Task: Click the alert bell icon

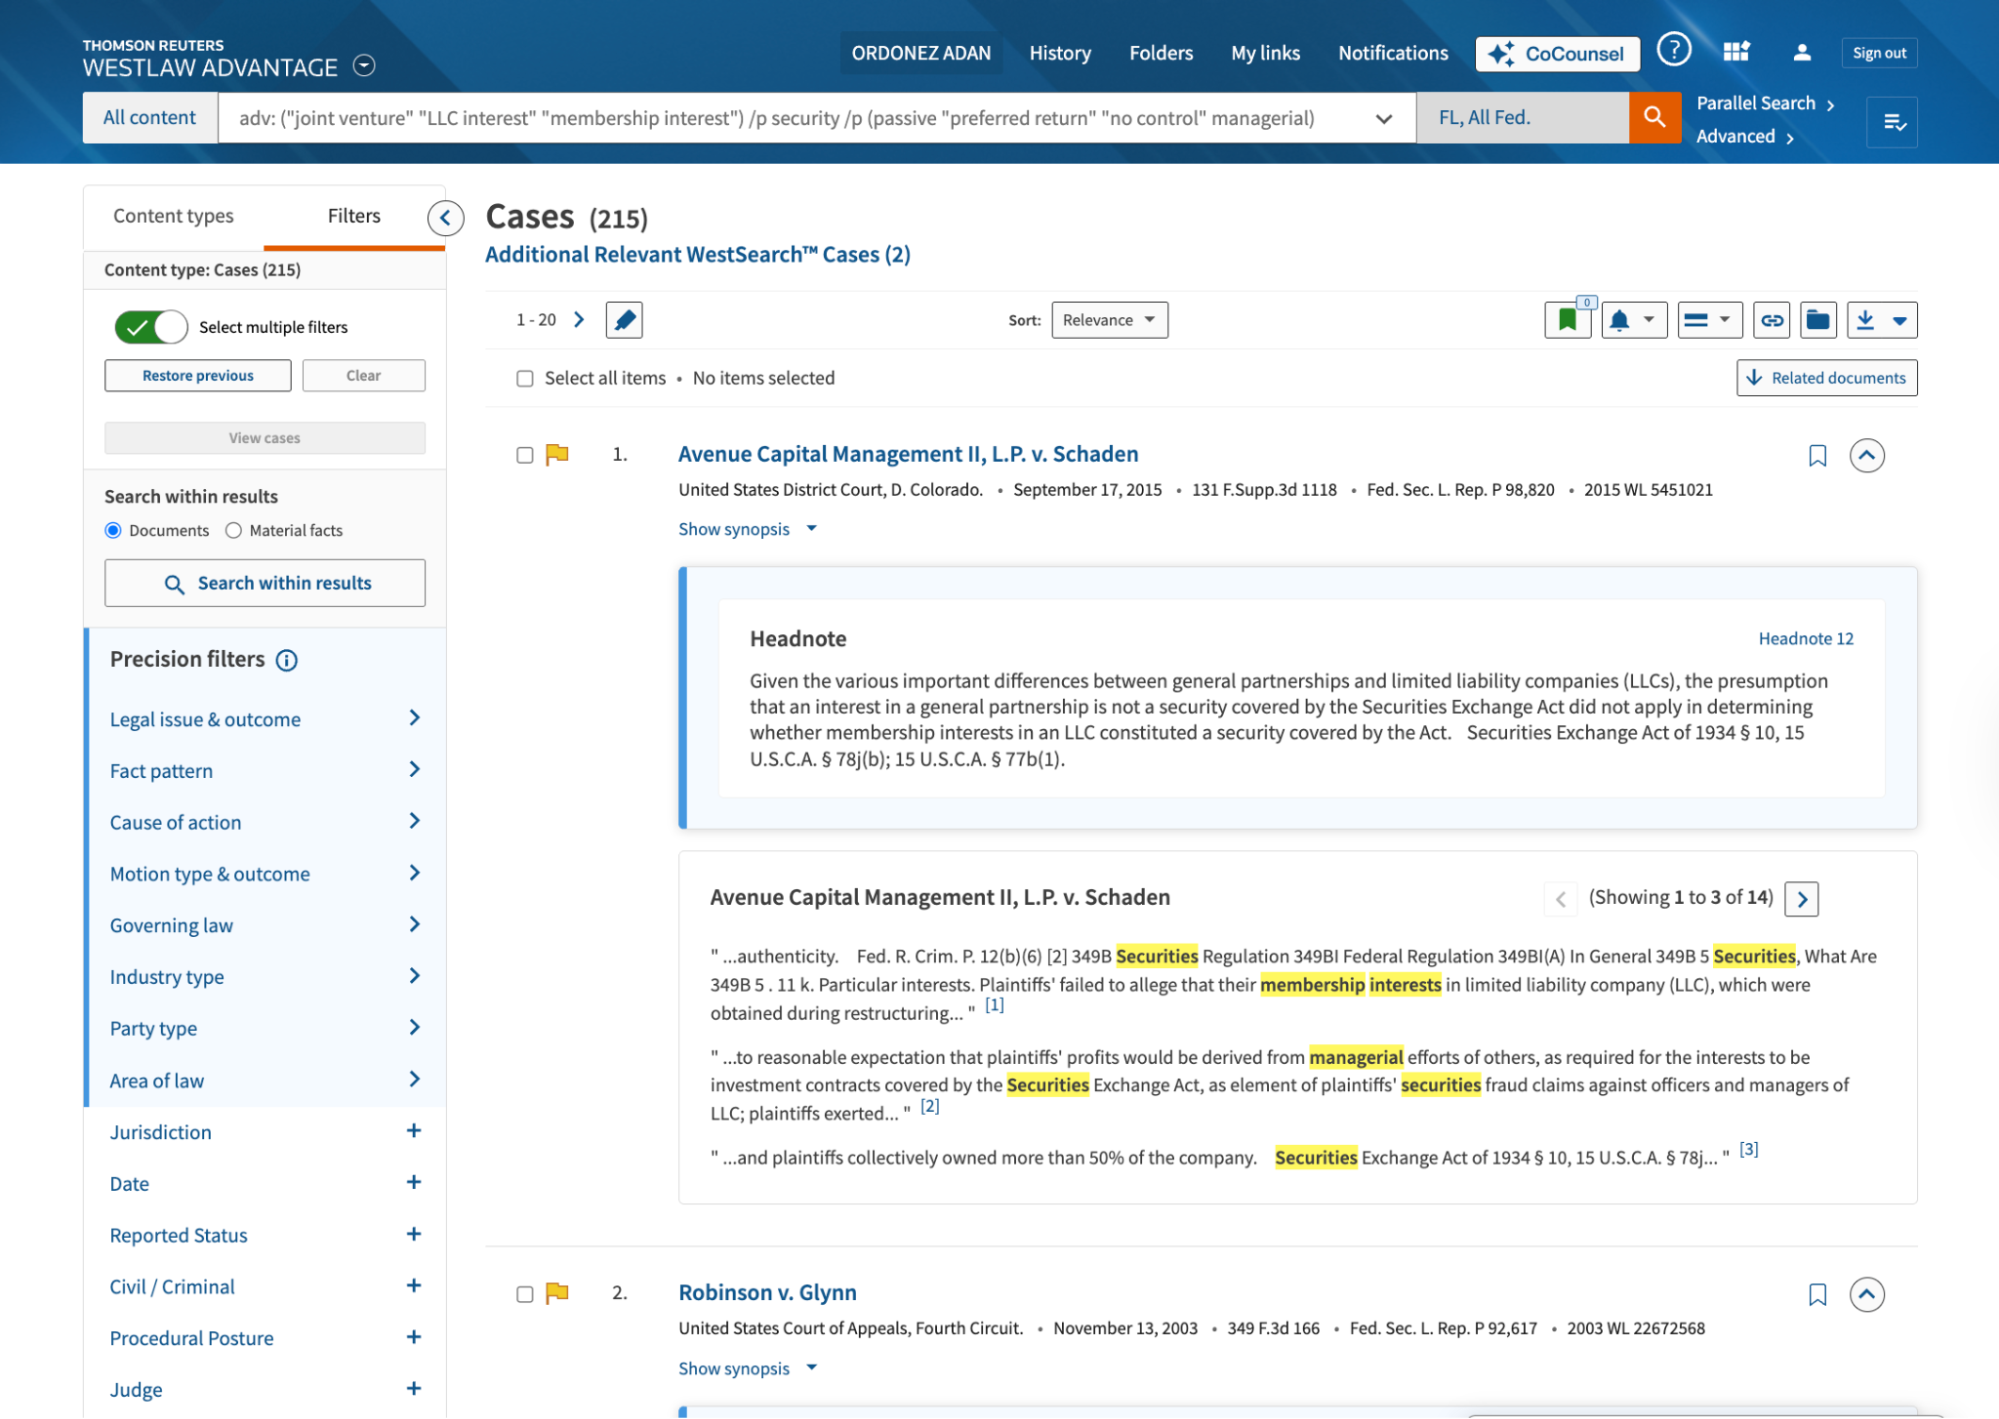Action: [x=1619, y=320]
